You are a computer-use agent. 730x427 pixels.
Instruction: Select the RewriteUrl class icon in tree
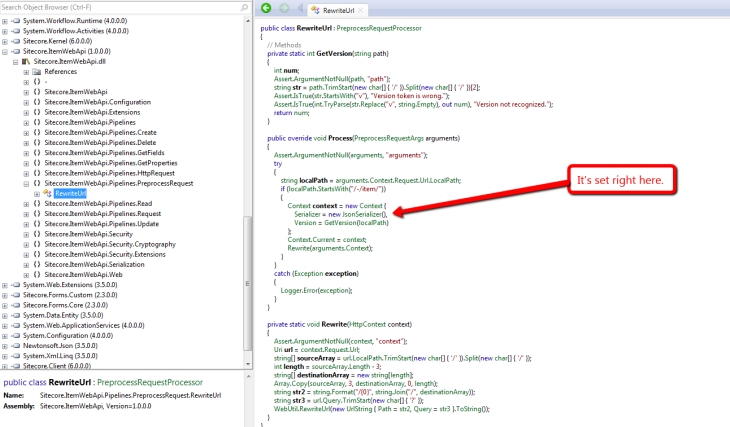click(47, 193)
